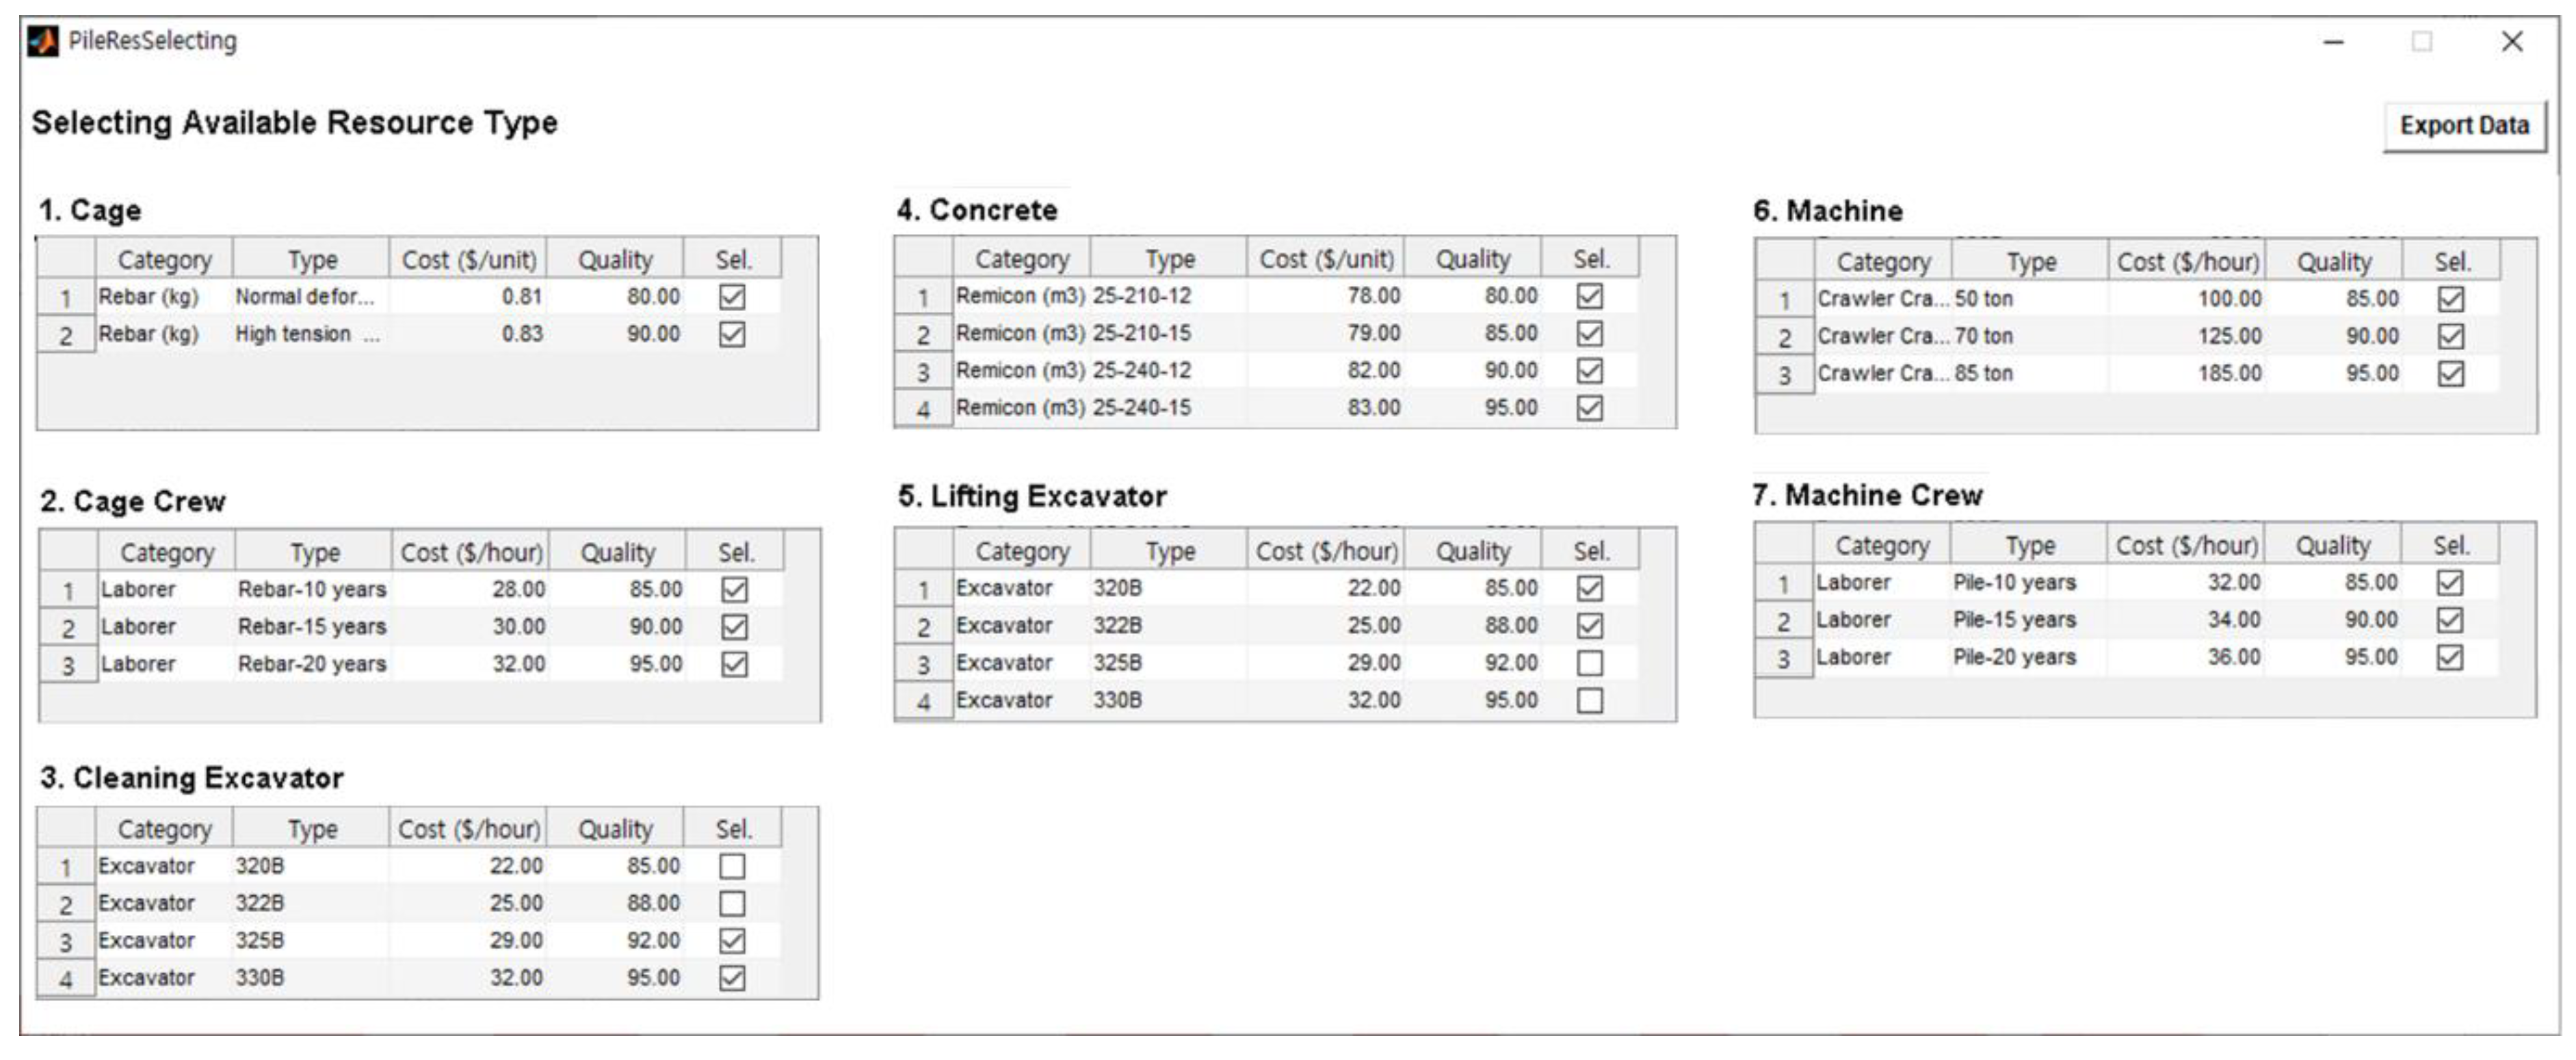Check 322B excavator in Cleaning Excavator table
The image size is (2576, 1060).
(732, 904)
